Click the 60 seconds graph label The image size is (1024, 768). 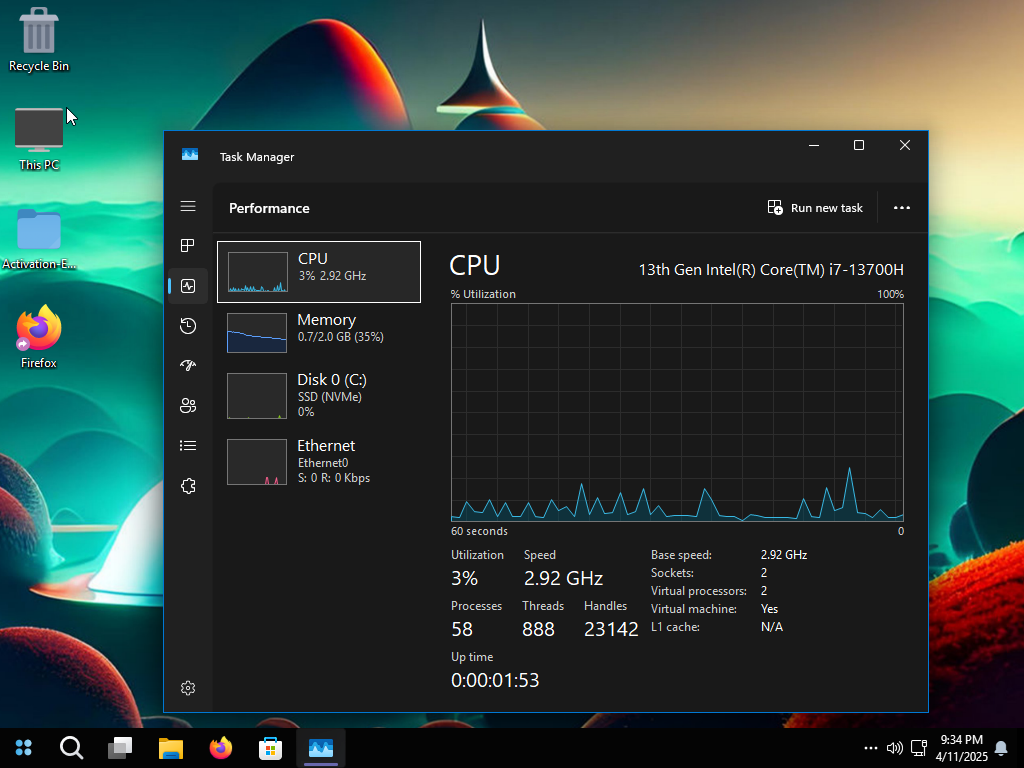pyautogui.click(x=479, y=531)
